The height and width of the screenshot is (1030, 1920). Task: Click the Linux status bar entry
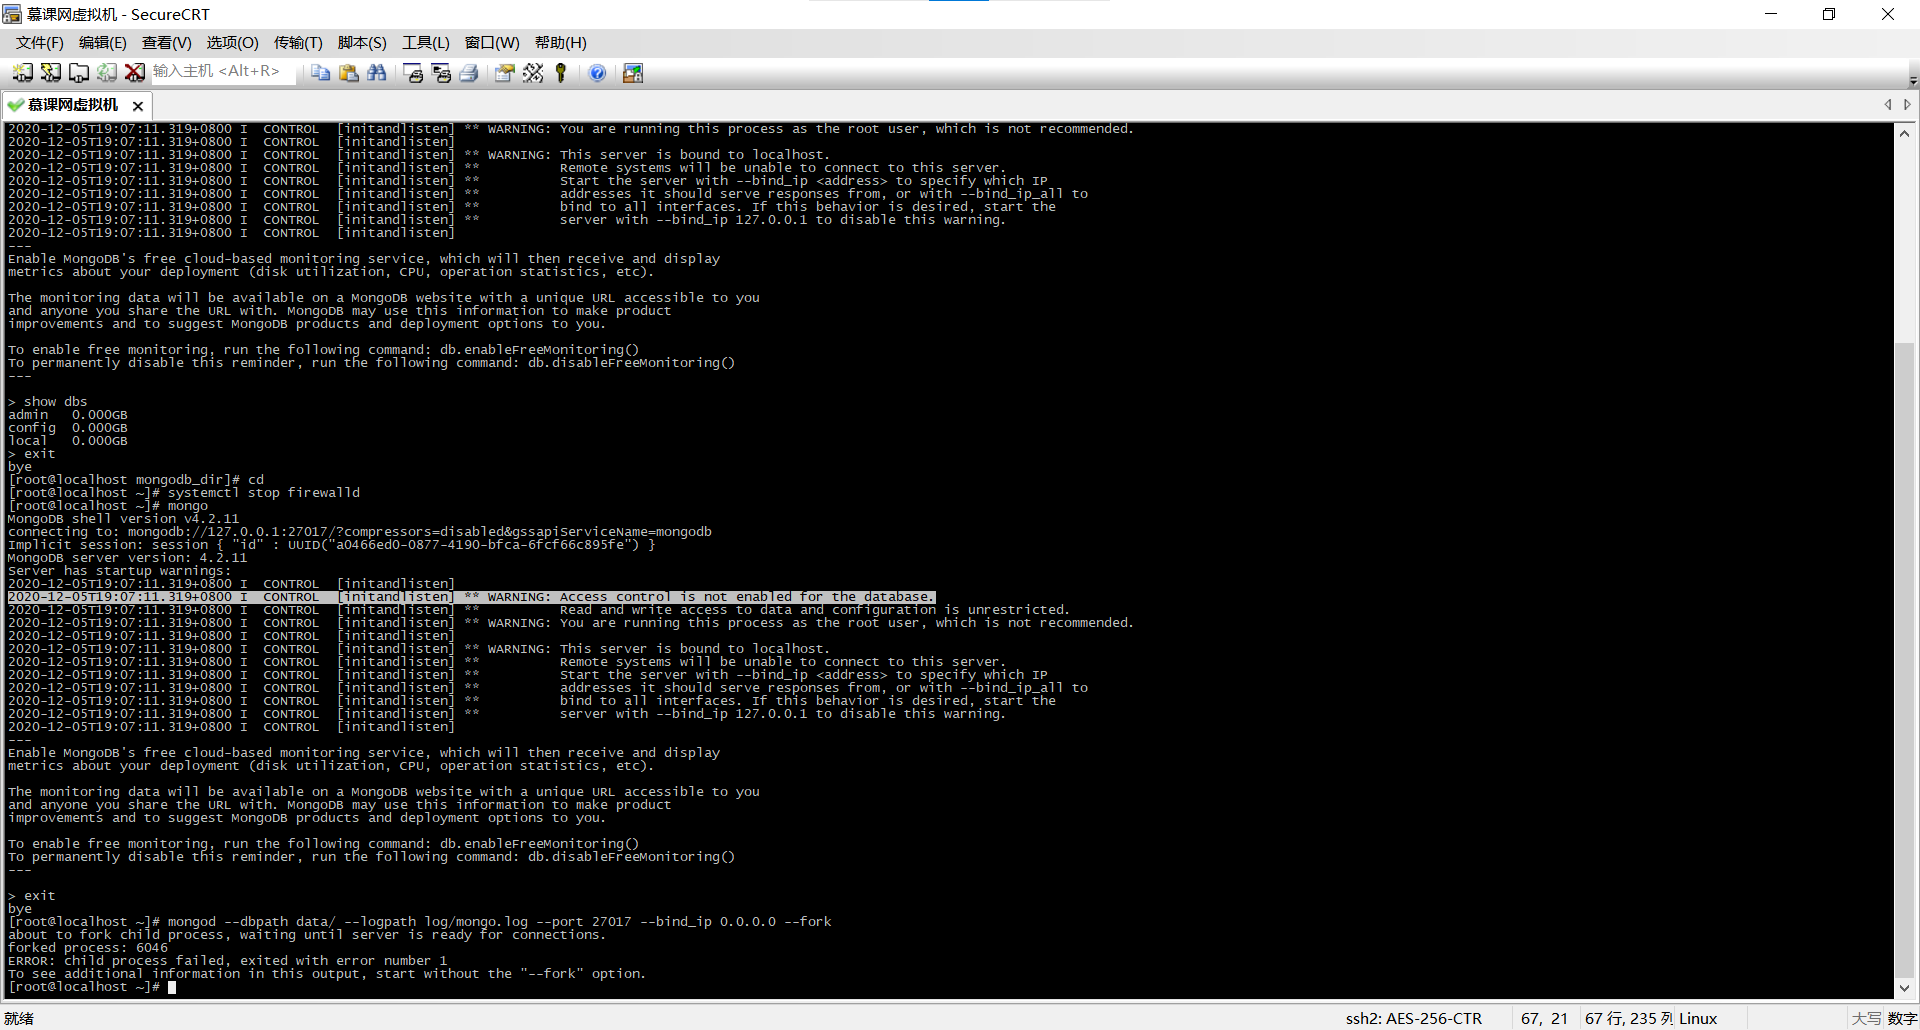pyautogui.click(x=1698, y=1018)
